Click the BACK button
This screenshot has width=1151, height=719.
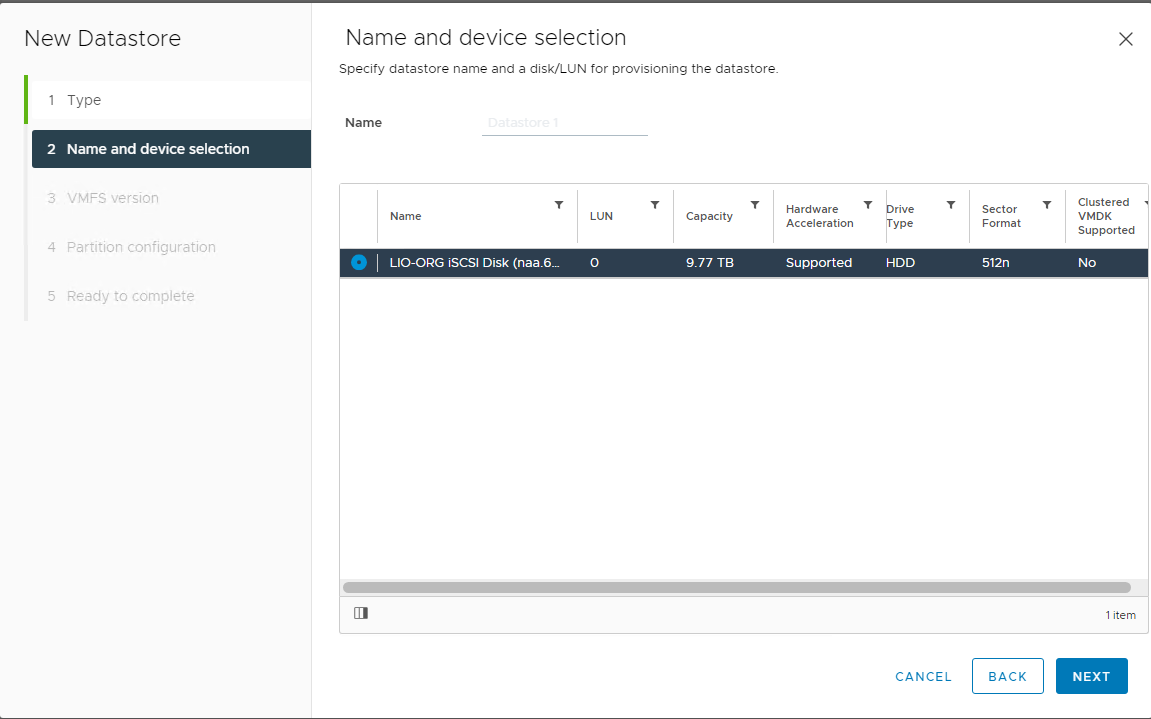(1007, 676)
